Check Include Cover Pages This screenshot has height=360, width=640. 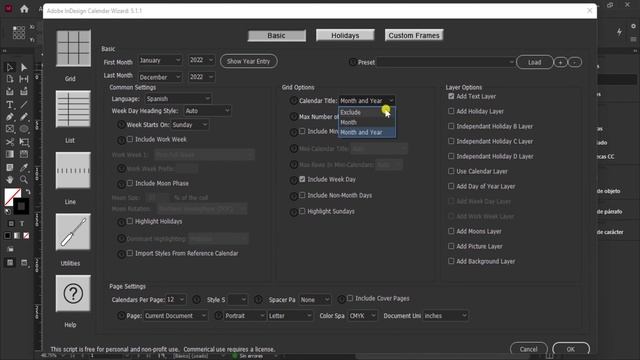point(350,298)
